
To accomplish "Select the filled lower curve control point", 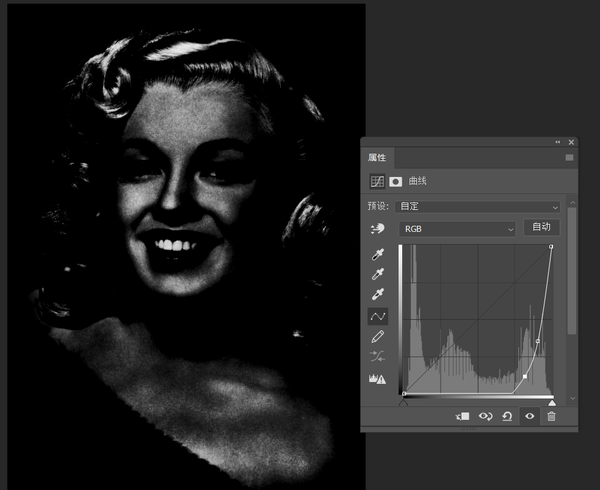I will tap(525, 376).
